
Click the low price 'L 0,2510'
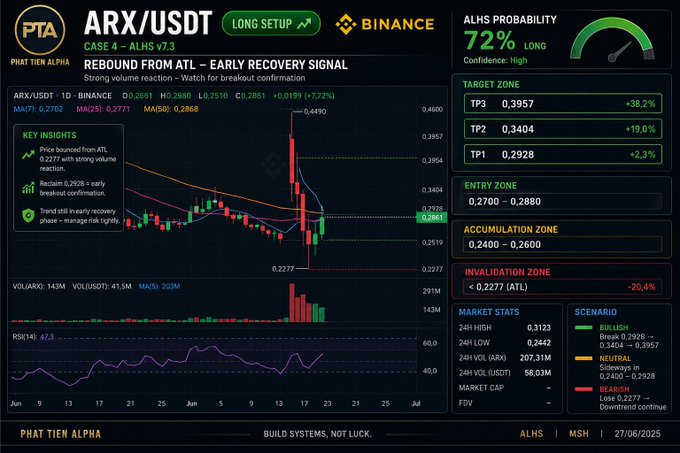click(213, 95)
